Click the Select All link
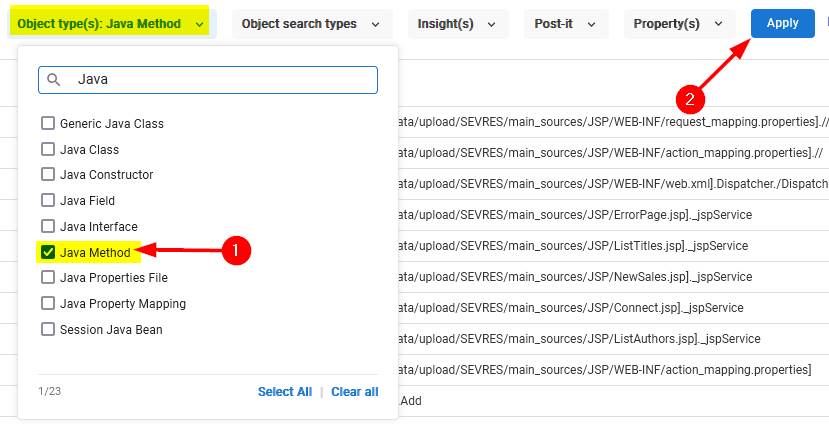Image resolution: width=829 pixels, height=424 pixels. point(284,392)
